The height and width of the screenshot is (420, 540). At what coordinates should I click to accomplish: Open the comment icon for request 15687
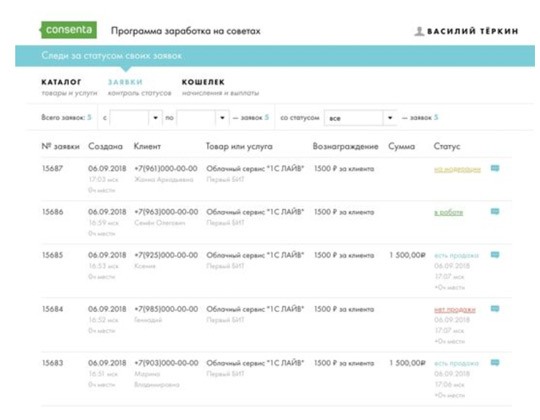point(495,168)
